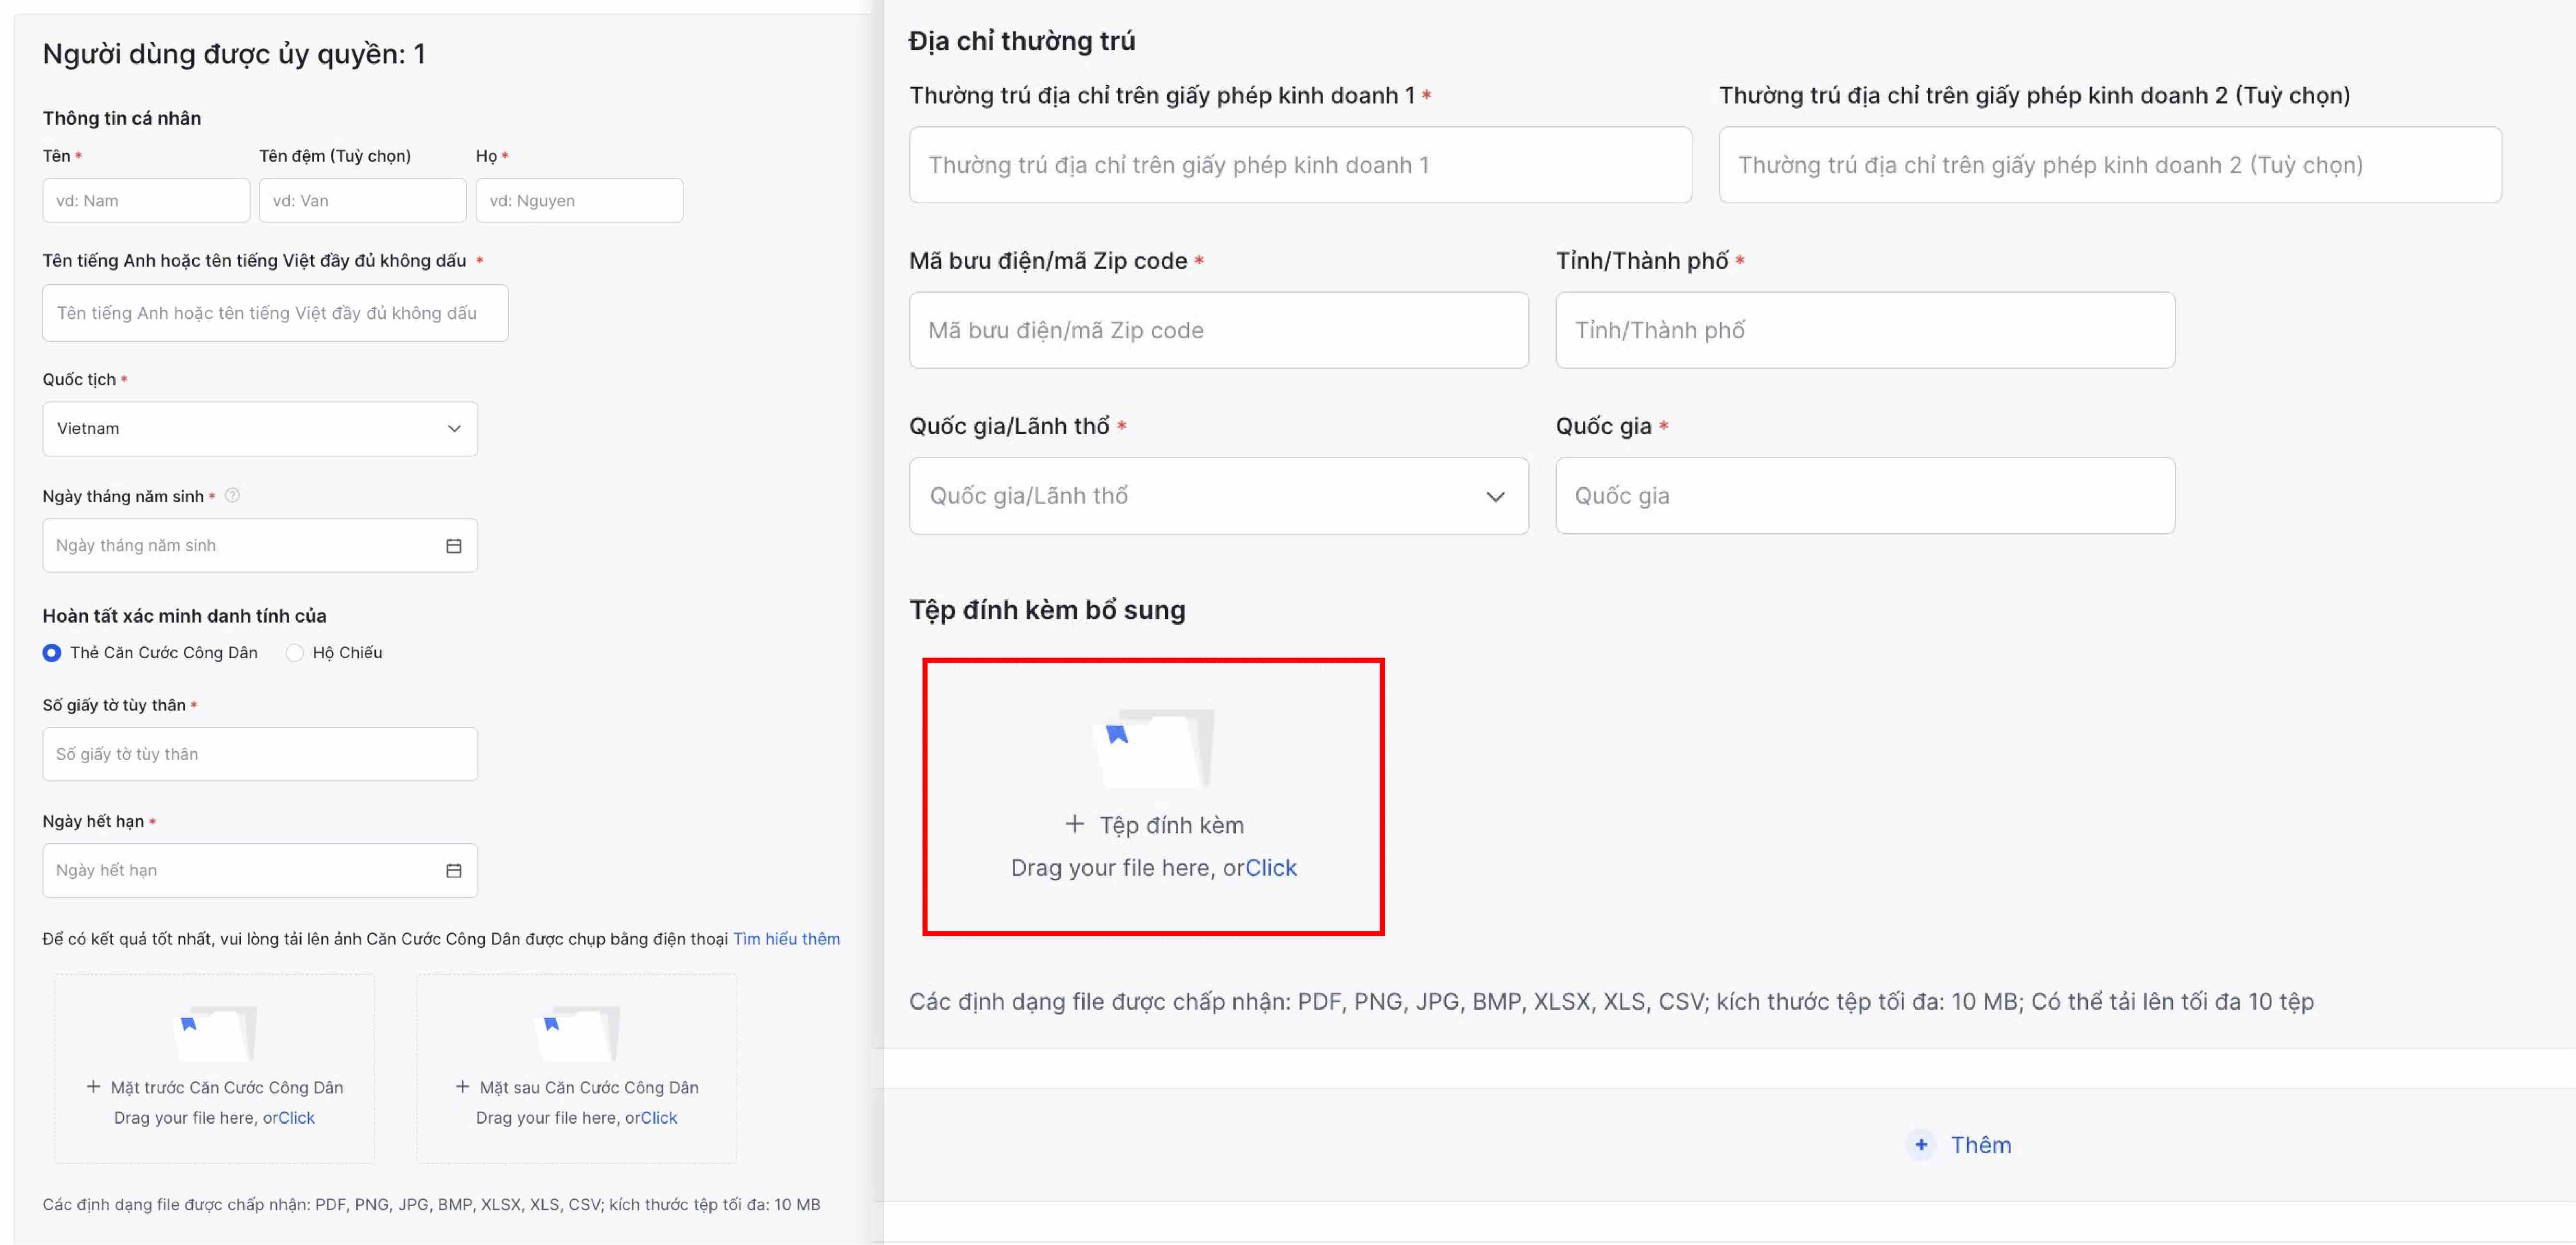Click the Click link under Mặt trước Căn Cước
Viewport: 2576px width, 1245px height.
click(296, 1118)
